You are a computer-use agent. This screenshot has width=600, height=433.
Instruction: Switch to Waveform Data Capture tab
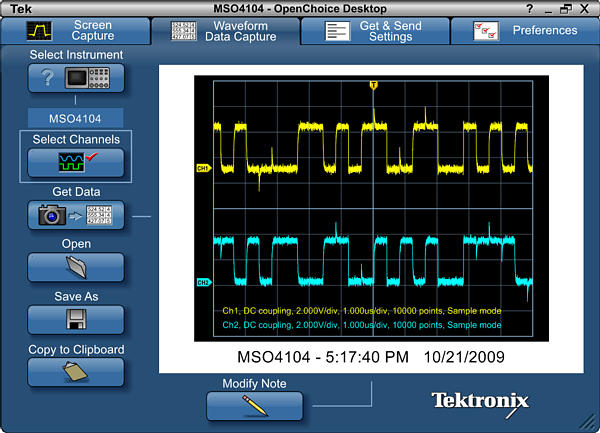(226, 31)
